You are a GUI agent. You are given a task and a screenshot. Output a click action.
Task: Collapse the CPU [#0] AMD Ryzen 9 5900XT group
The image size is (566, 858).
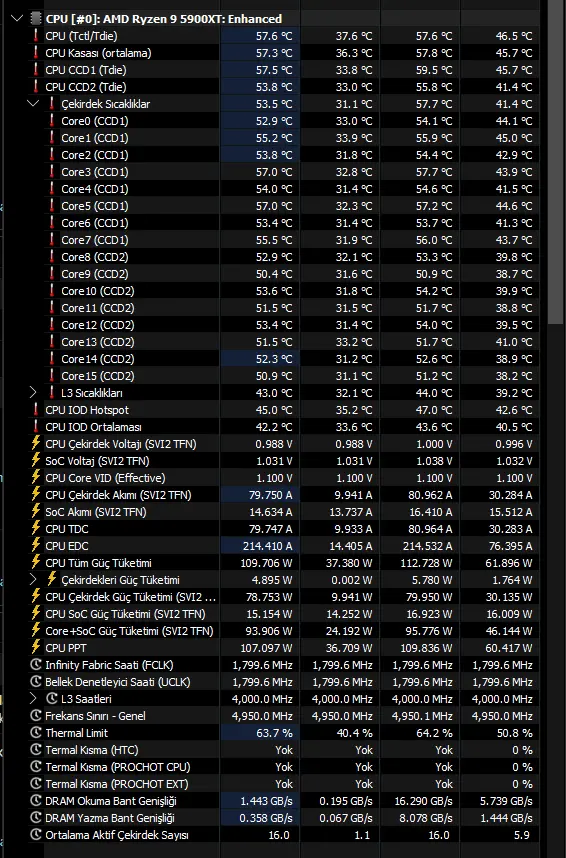17,19
